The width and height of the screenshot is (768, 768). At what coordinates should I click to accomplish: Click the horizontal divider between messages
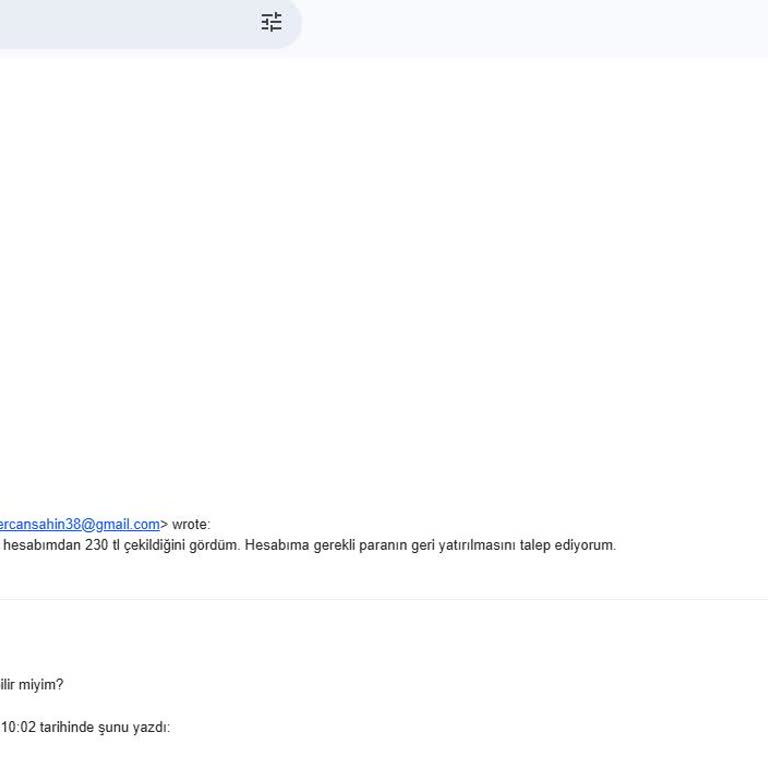pyautogui.click(x=384, y=599)
